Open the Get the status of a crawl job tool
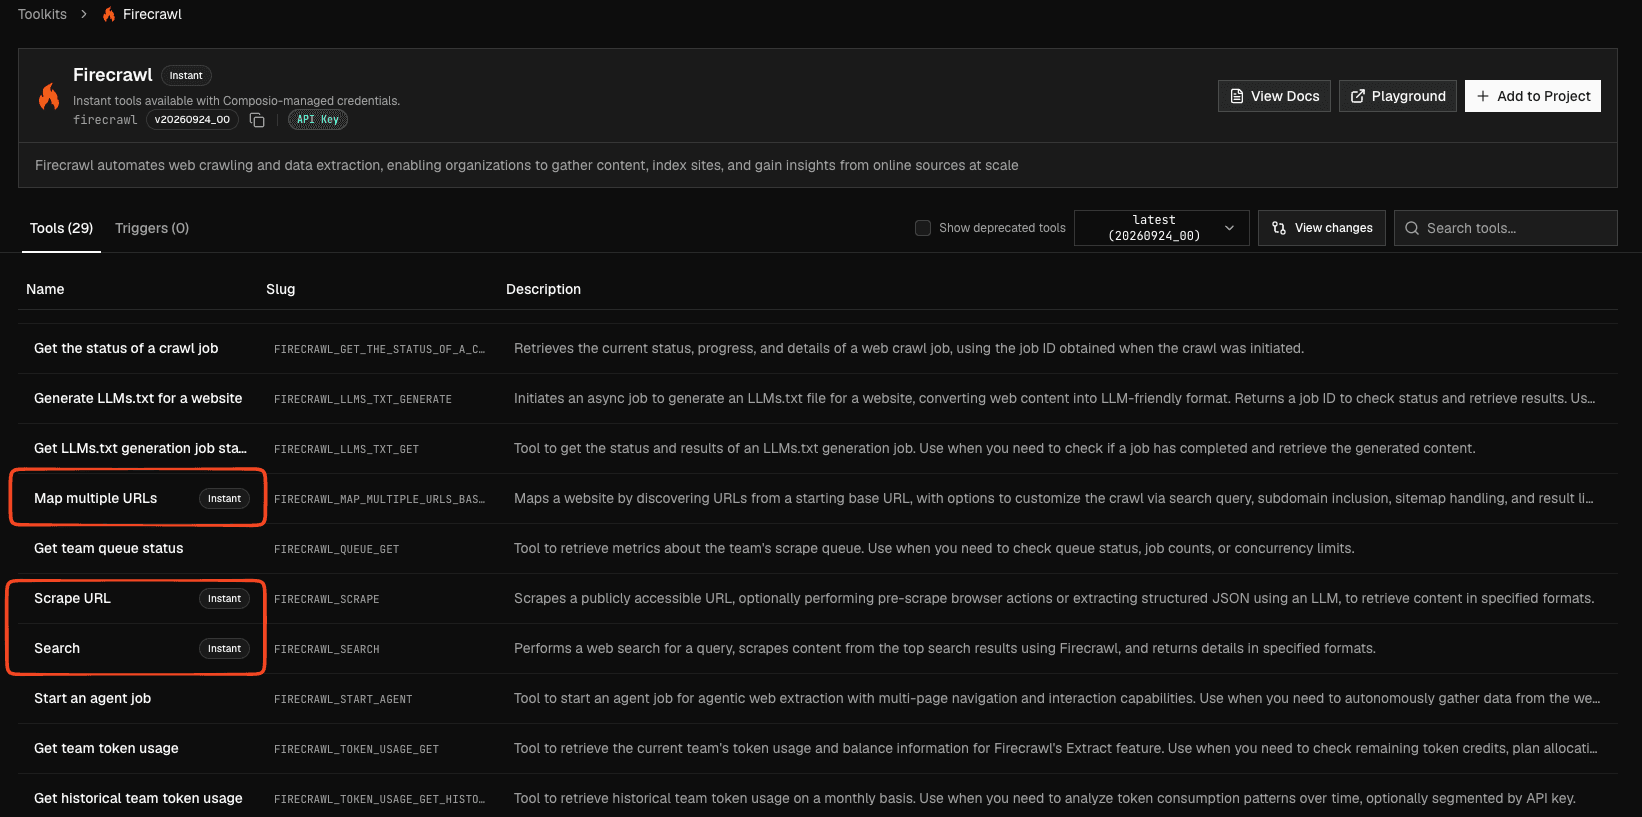The image size is (1642, 817). coord(126,348)
